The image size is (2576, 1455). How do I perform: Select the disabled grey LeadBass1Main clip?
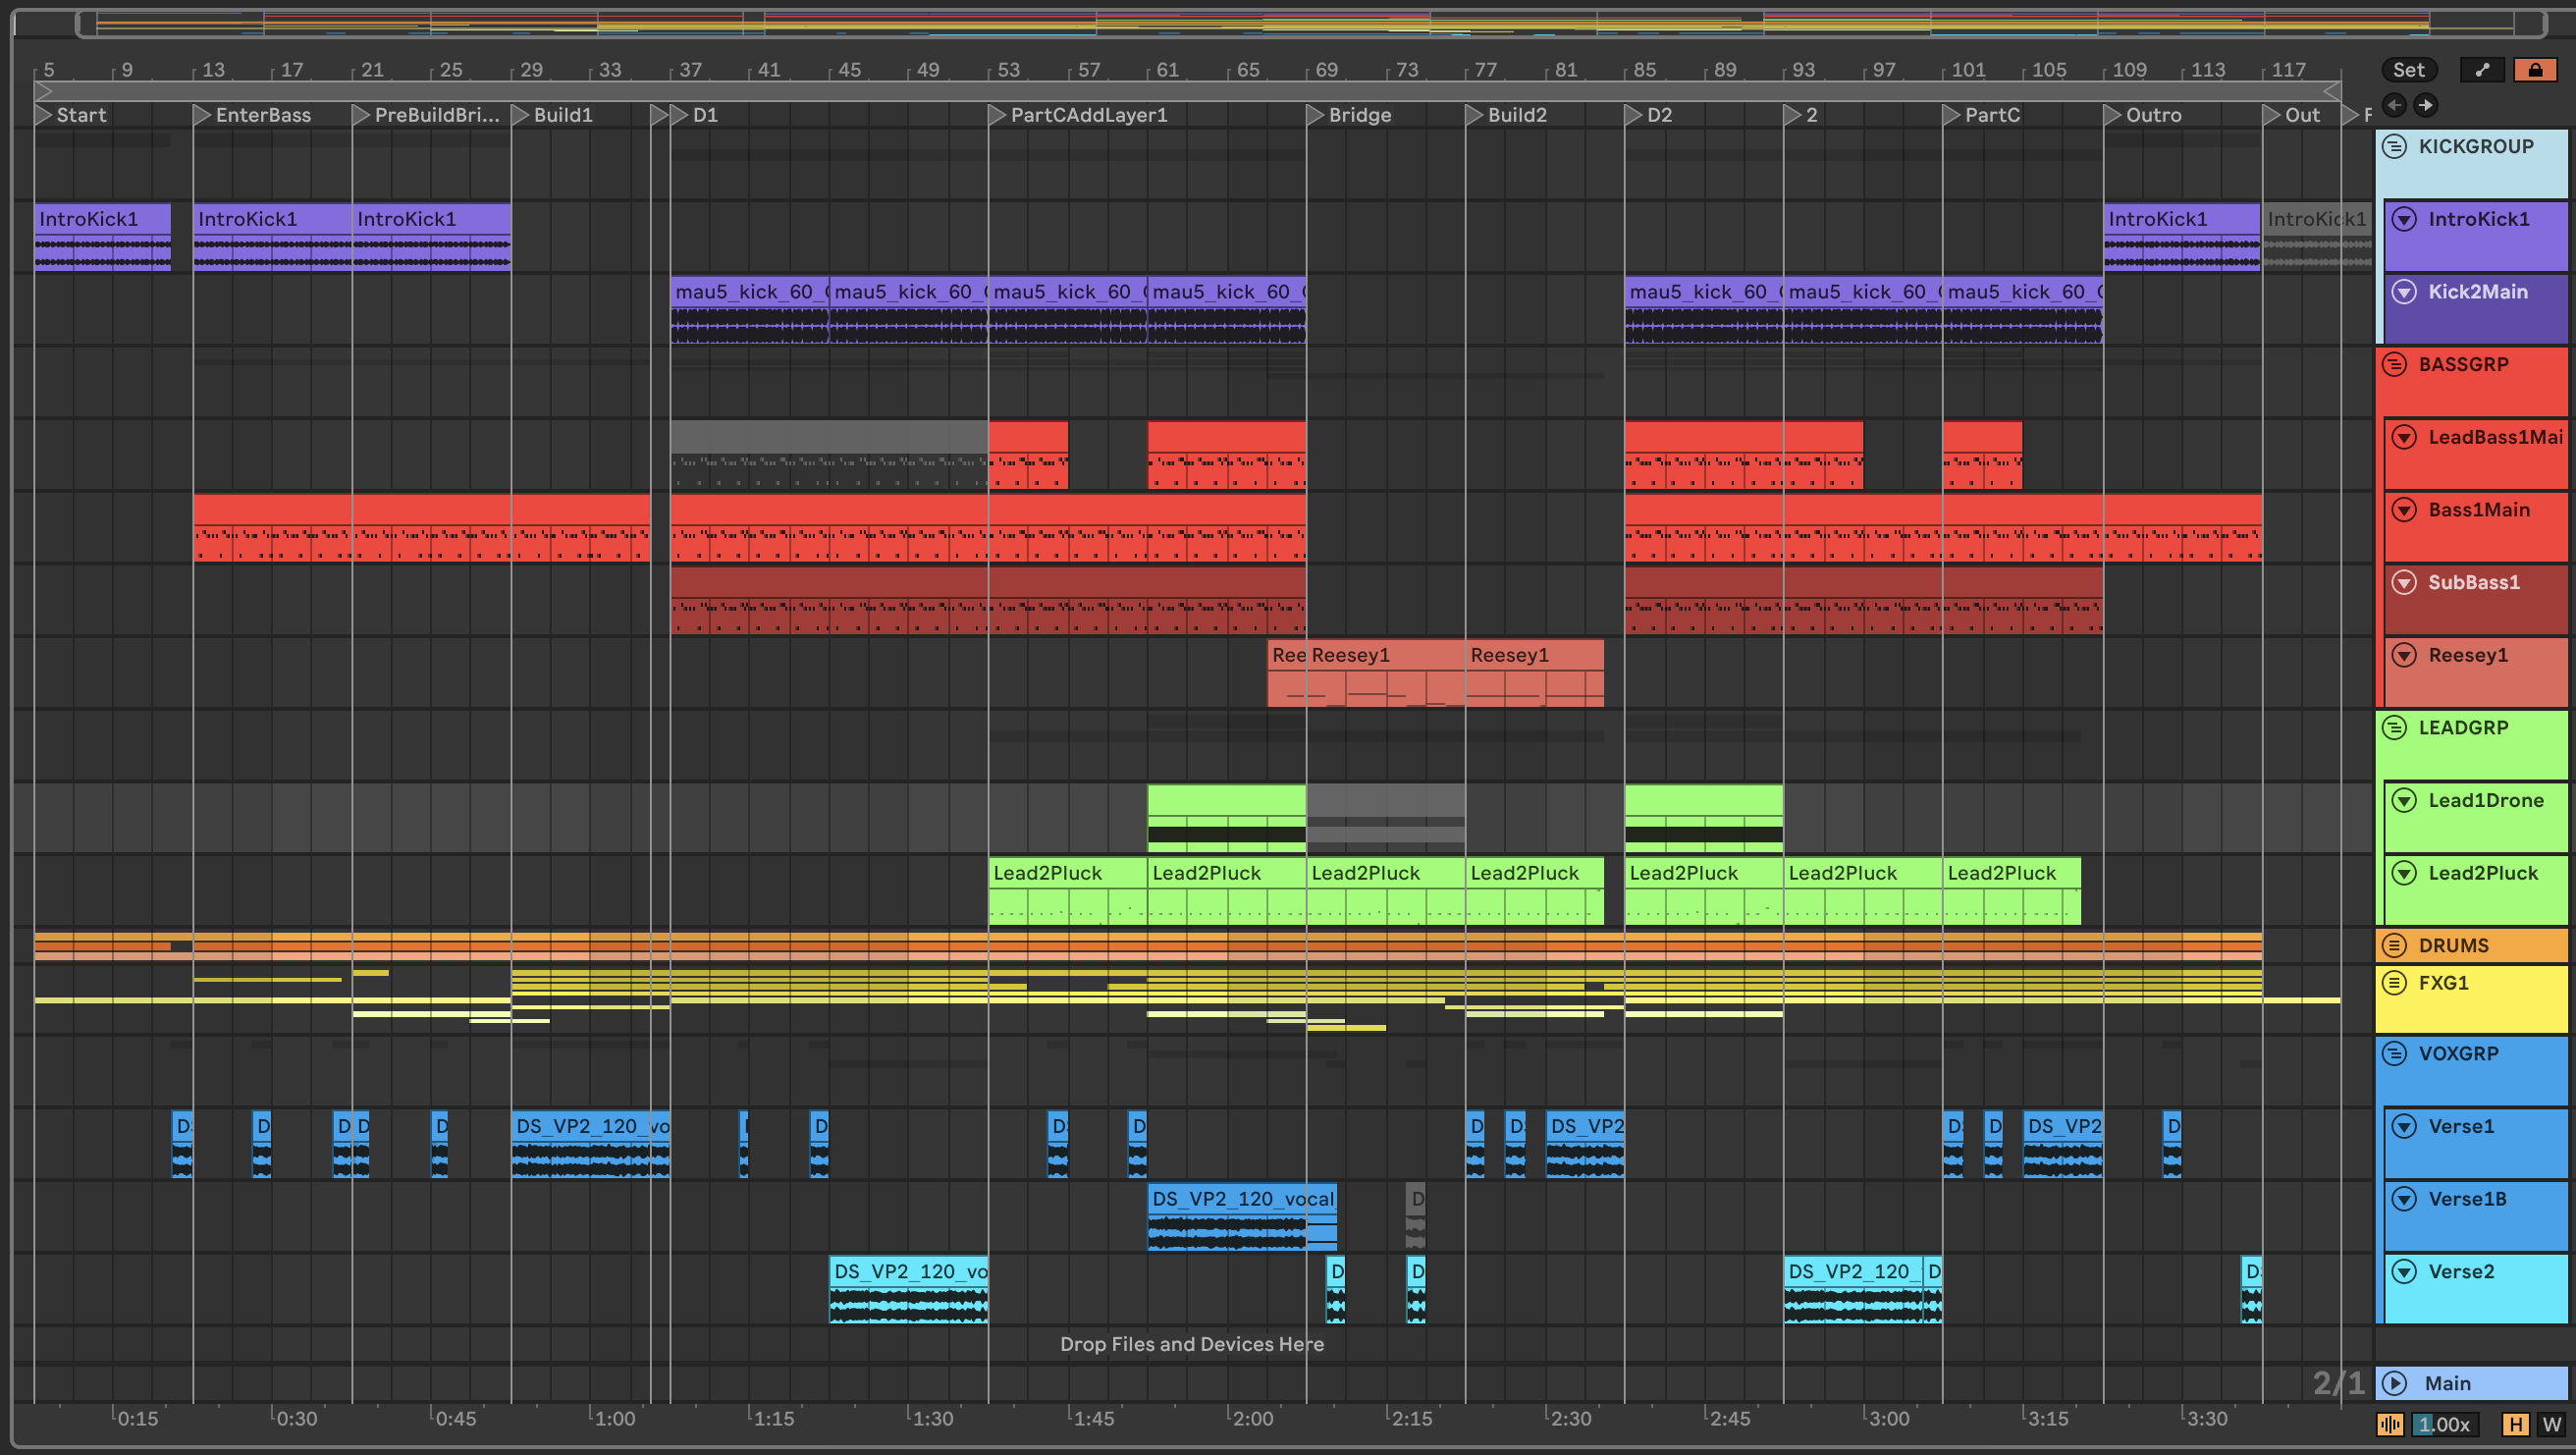[x=829, y=455]
